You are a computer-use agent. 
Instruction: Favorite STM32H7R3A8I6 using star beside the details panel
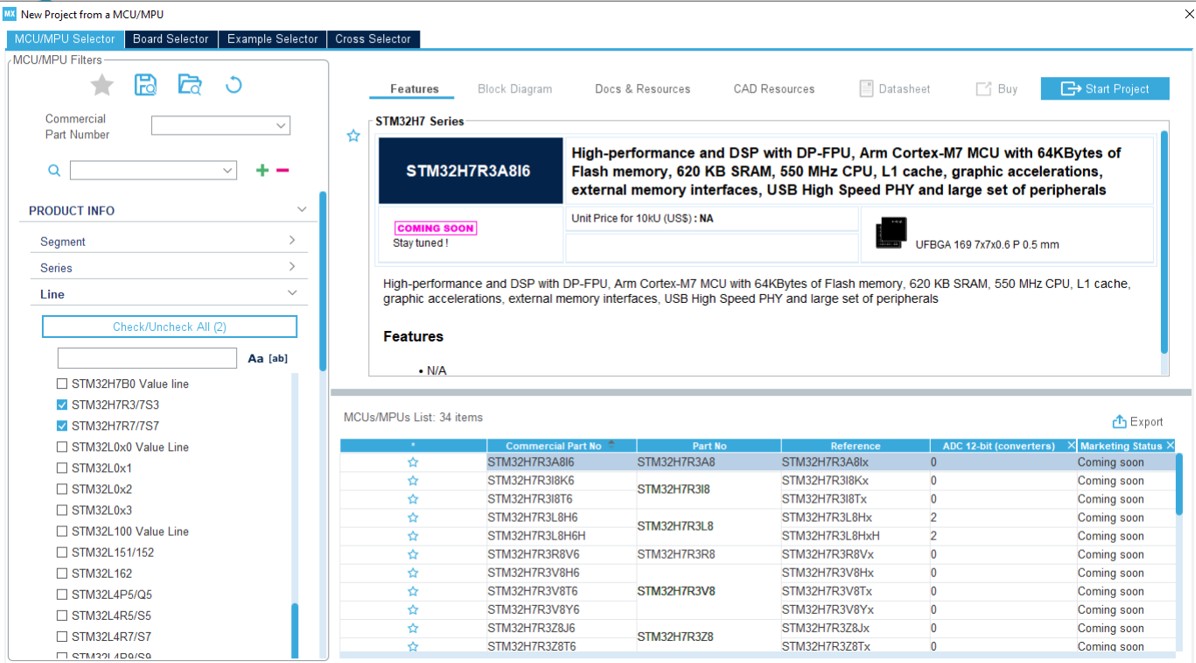353,136
